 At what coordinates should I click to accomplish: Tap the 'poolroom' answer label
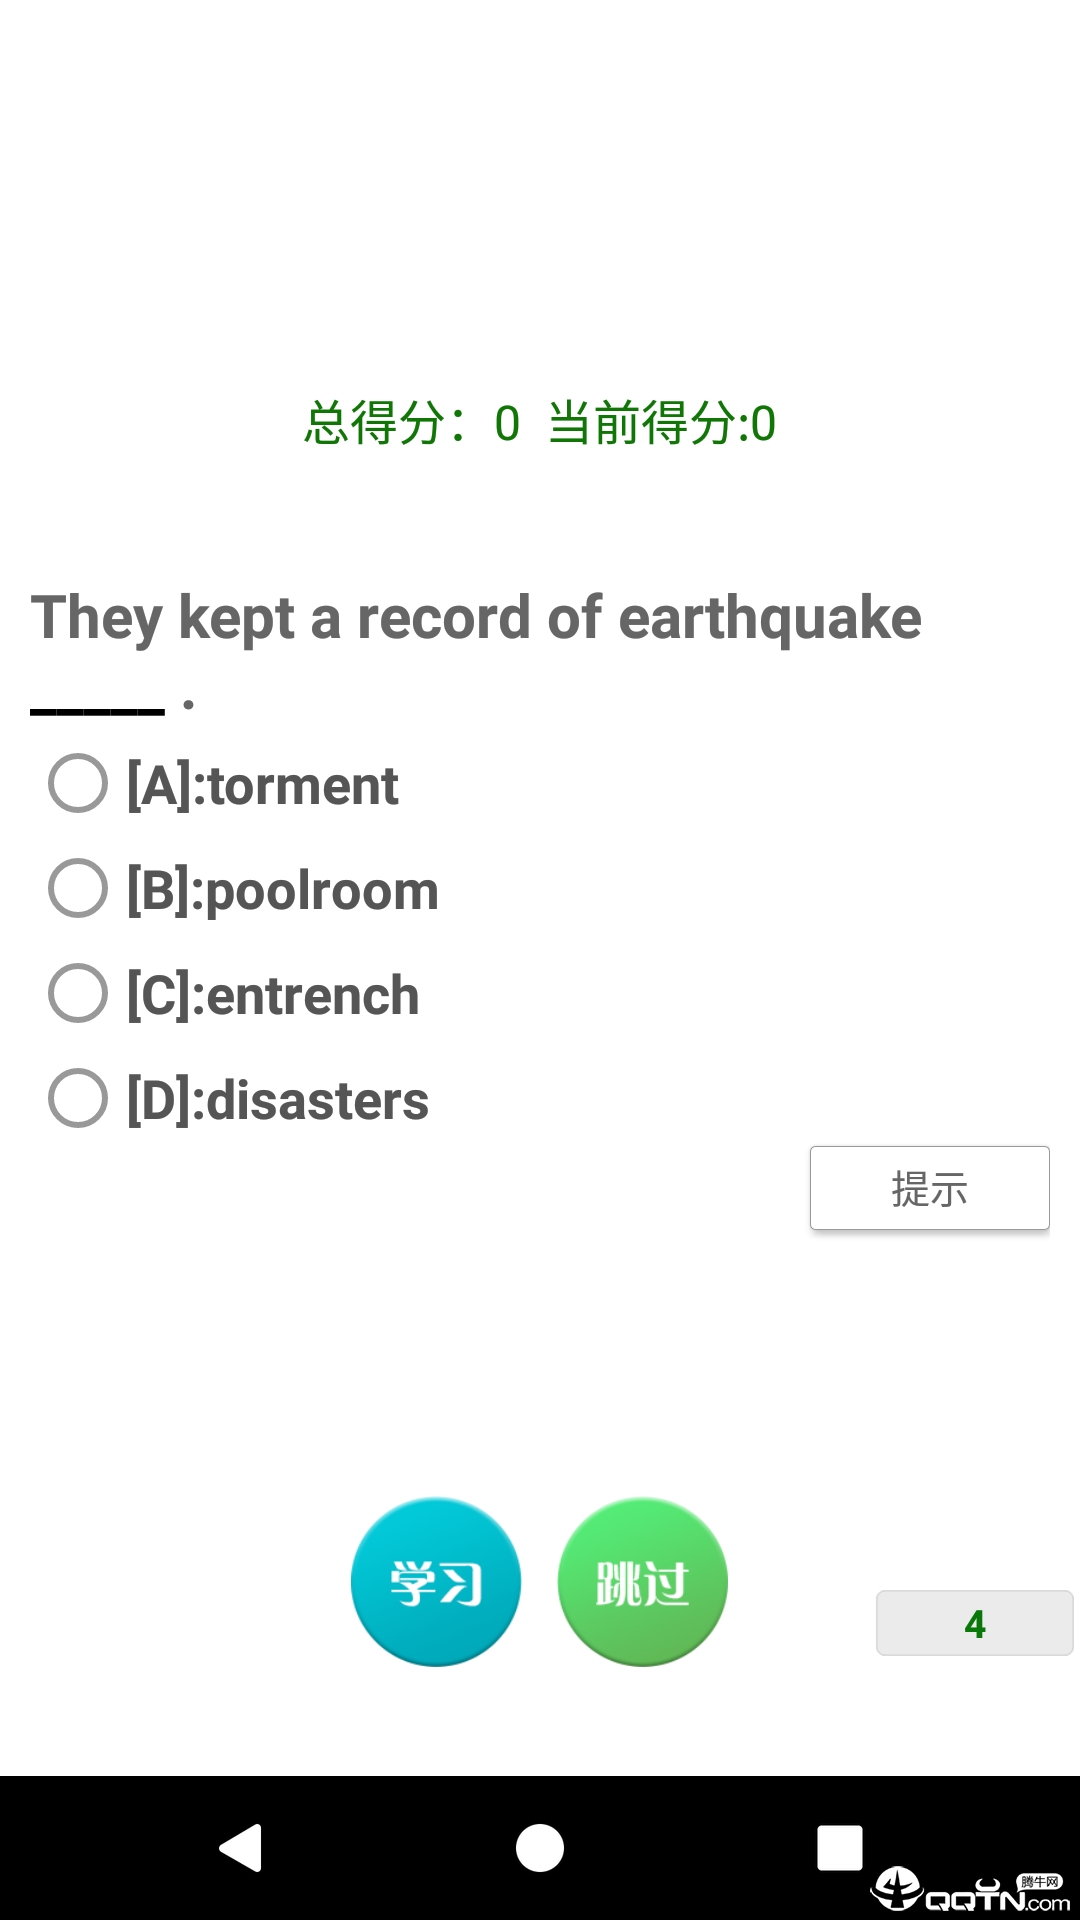point(283,890)
